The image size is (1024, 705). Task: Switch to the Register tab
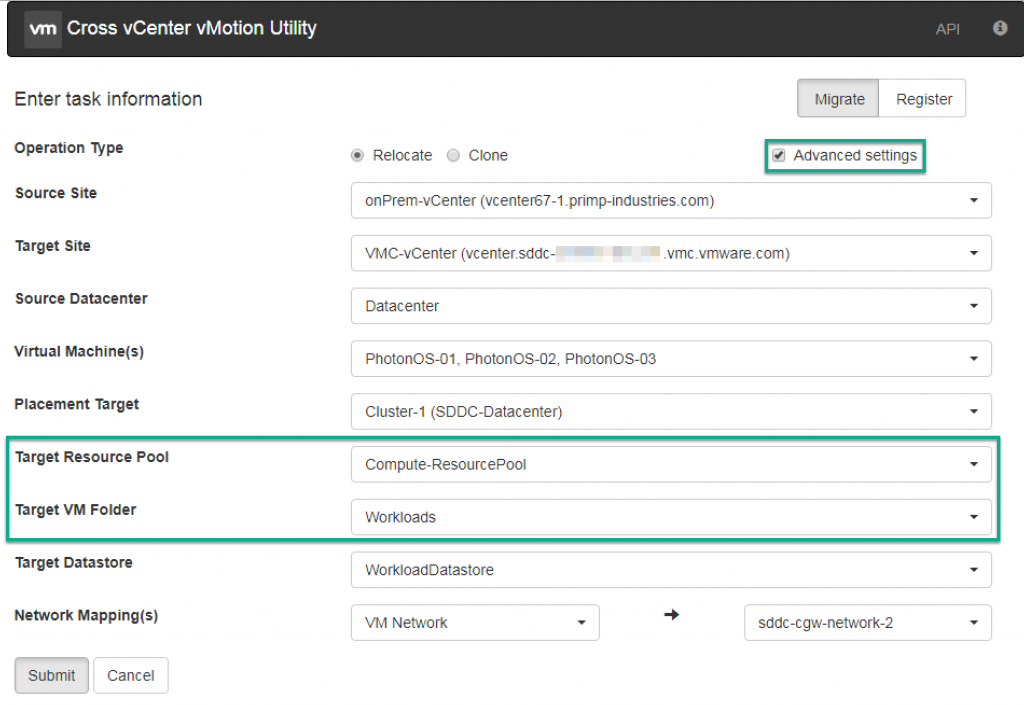(922, 98)
